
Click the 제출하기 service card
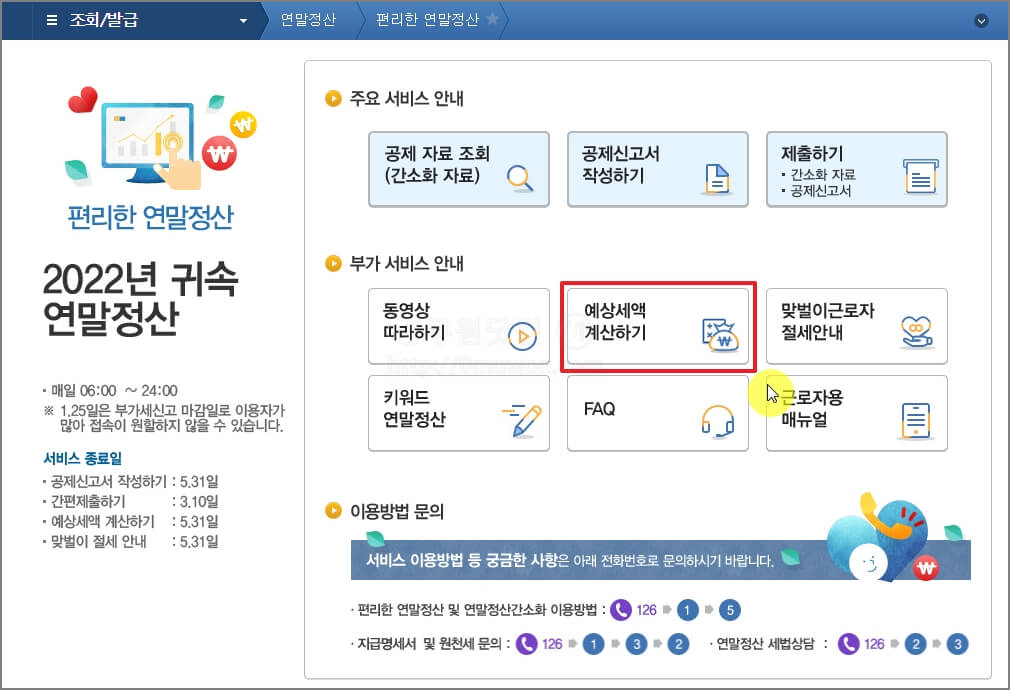(857, 169)
